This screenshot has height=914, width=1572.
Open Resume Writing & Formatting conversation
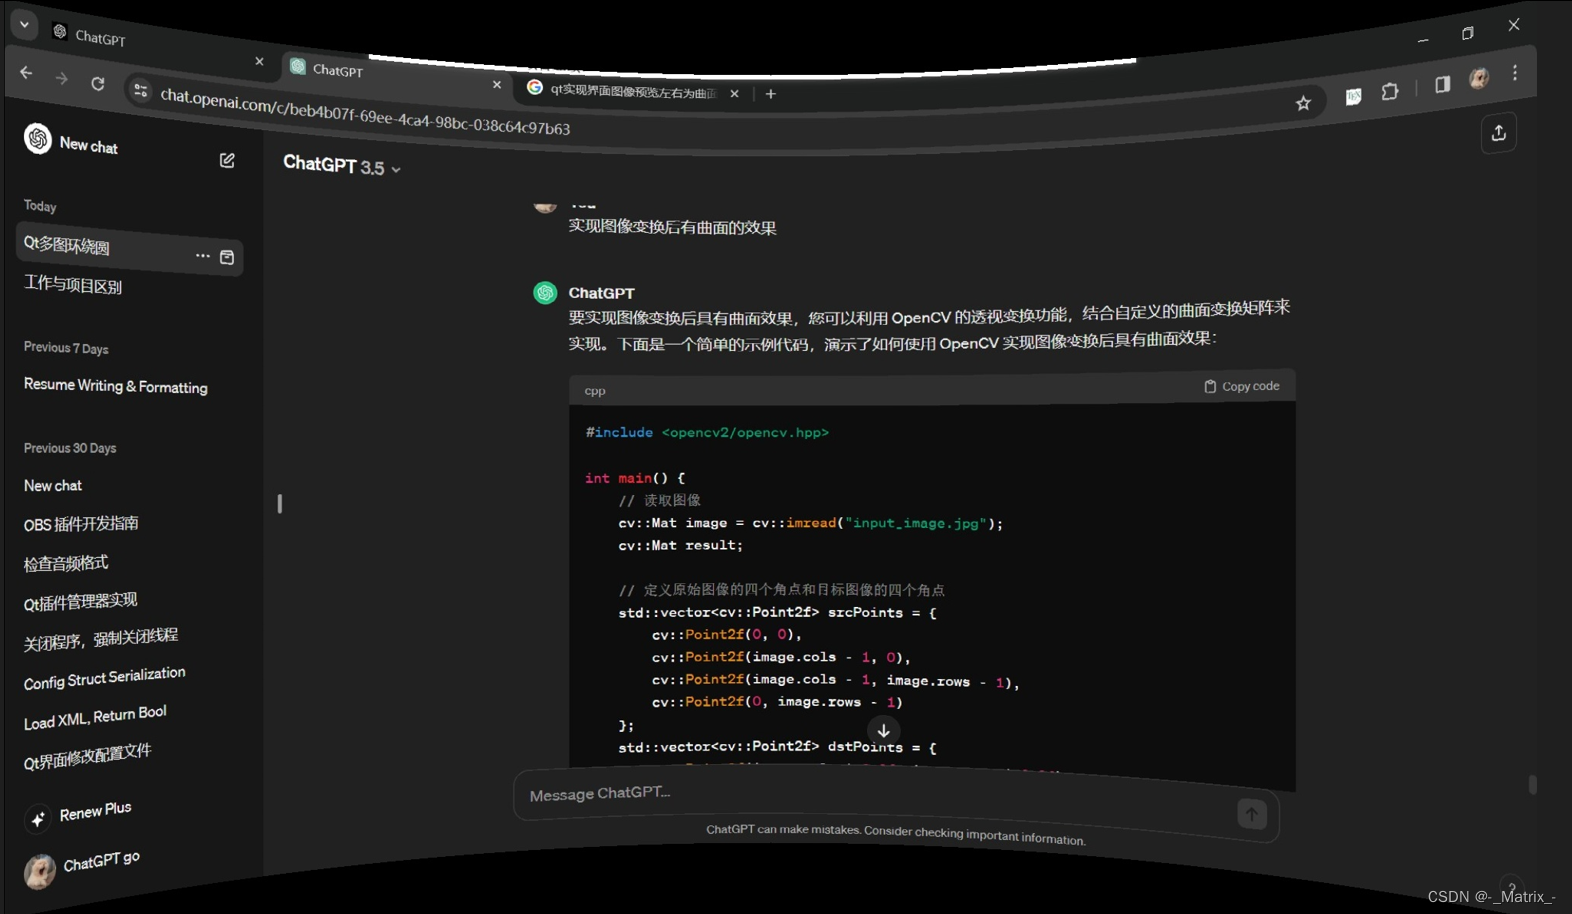[x=116, y=386]
